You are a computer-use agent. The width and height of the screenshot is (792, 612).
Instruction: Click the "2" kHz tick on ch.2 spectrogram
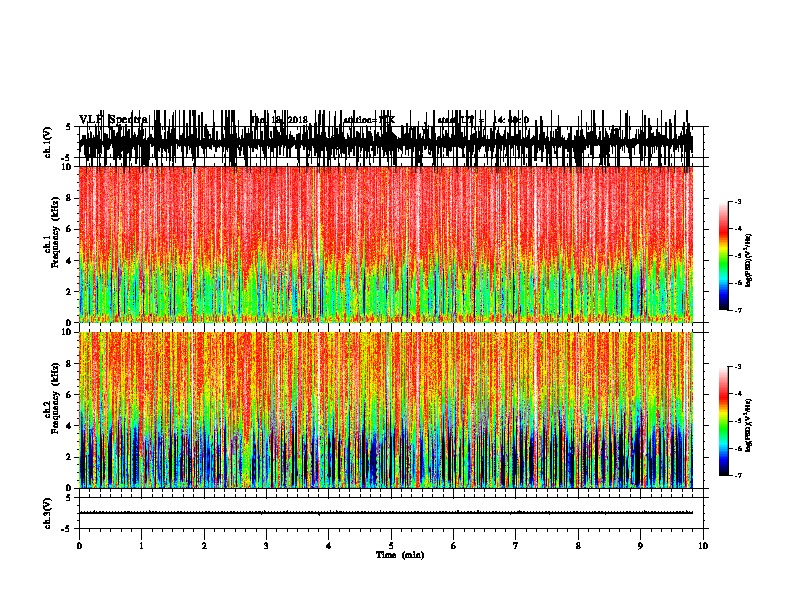click(x=69, y=457)
